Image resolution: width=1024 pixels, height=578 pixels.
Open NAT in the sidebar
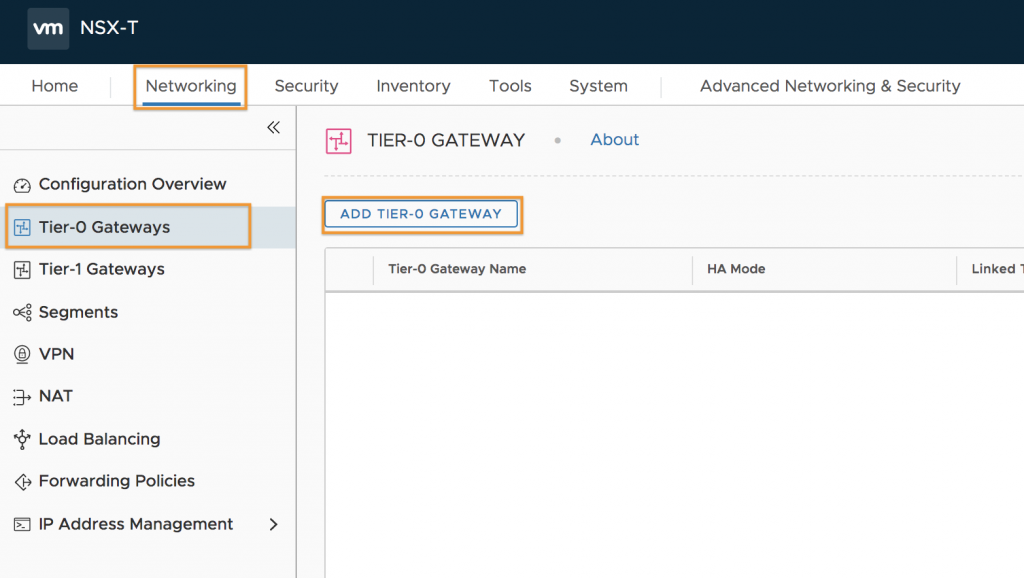56,396
